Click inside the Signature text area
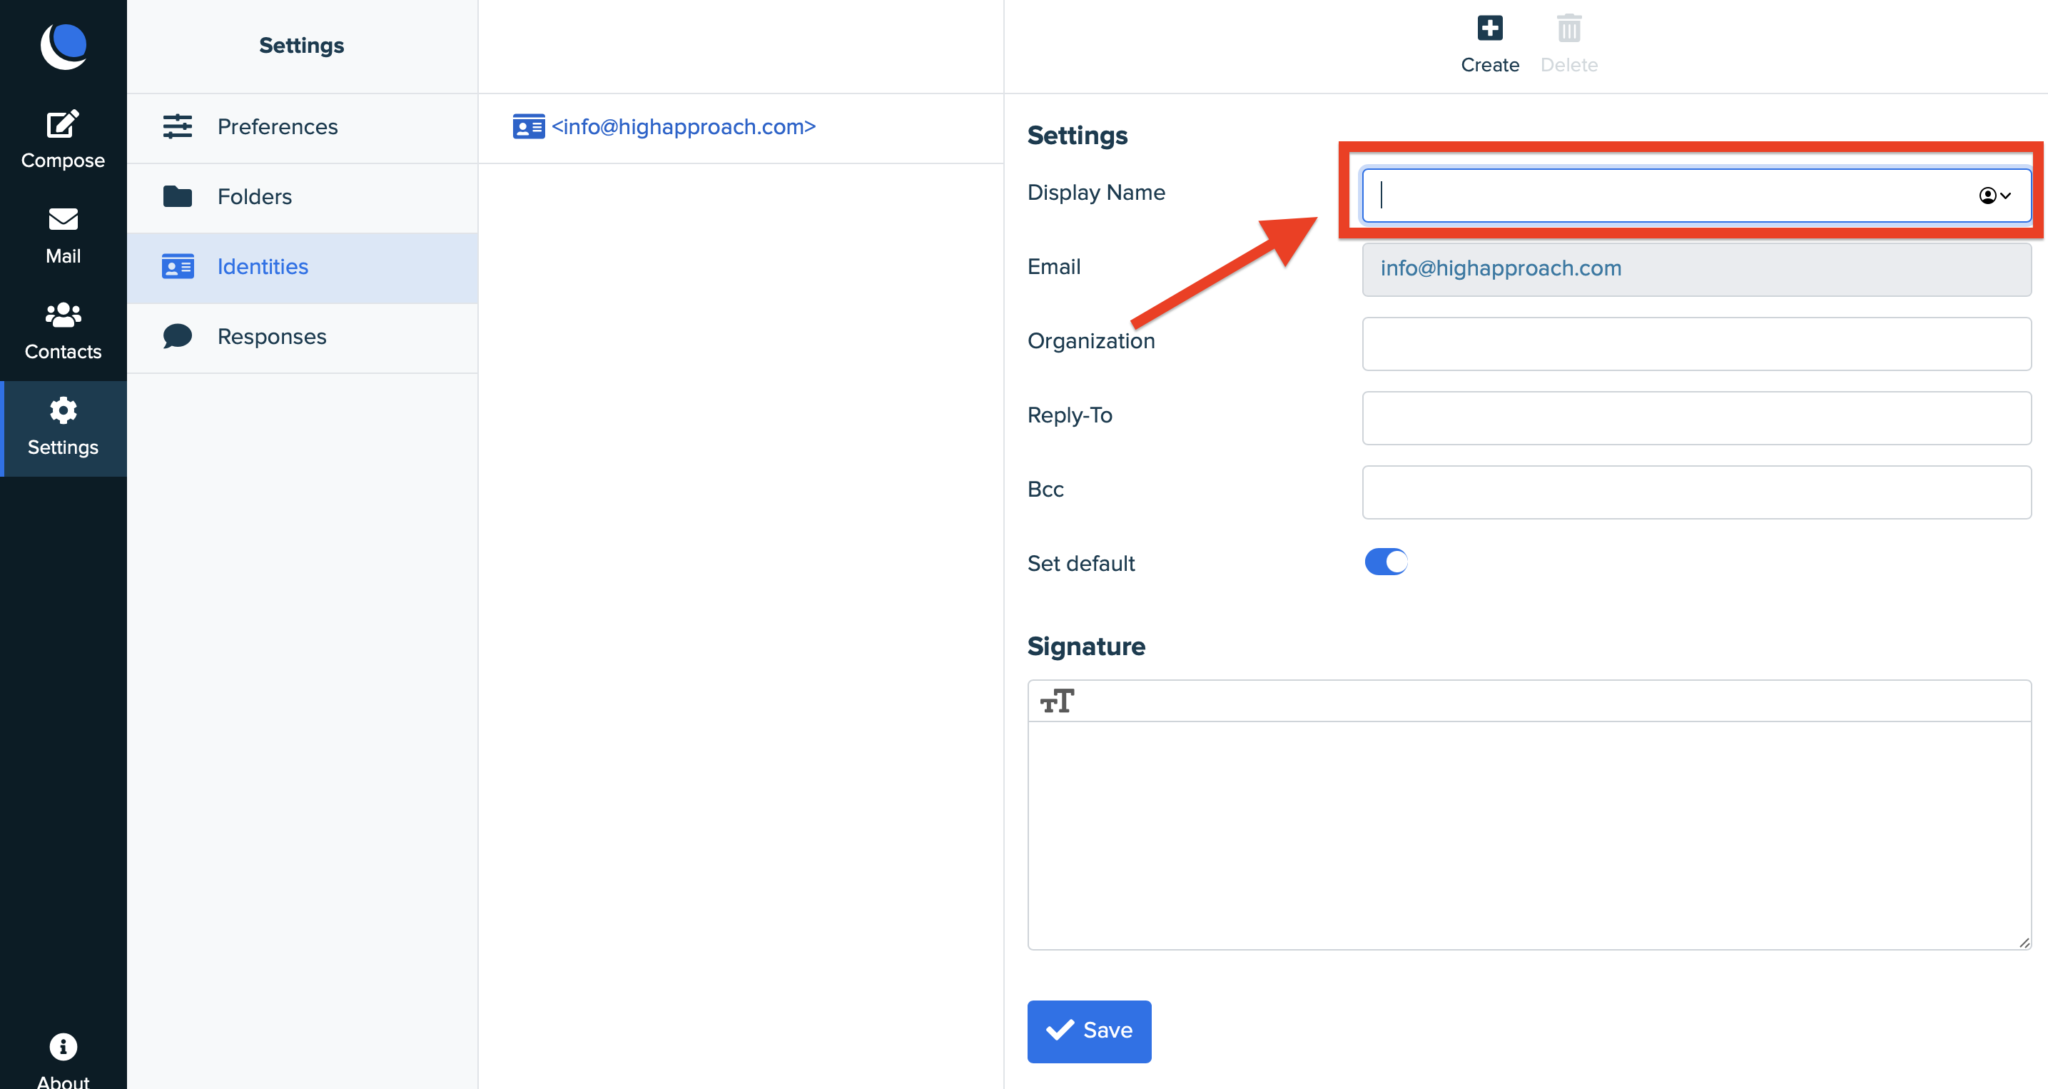 [x=1529, y=835]
